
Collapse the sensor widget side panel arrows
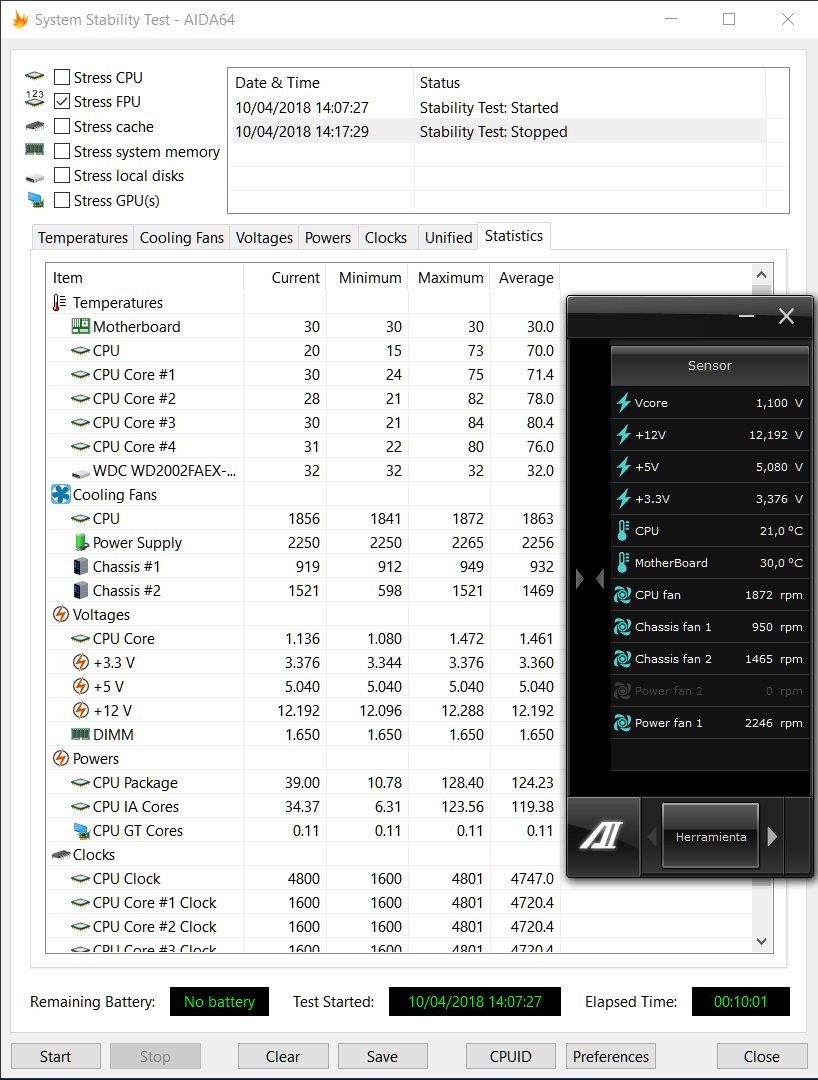(589, 578)
